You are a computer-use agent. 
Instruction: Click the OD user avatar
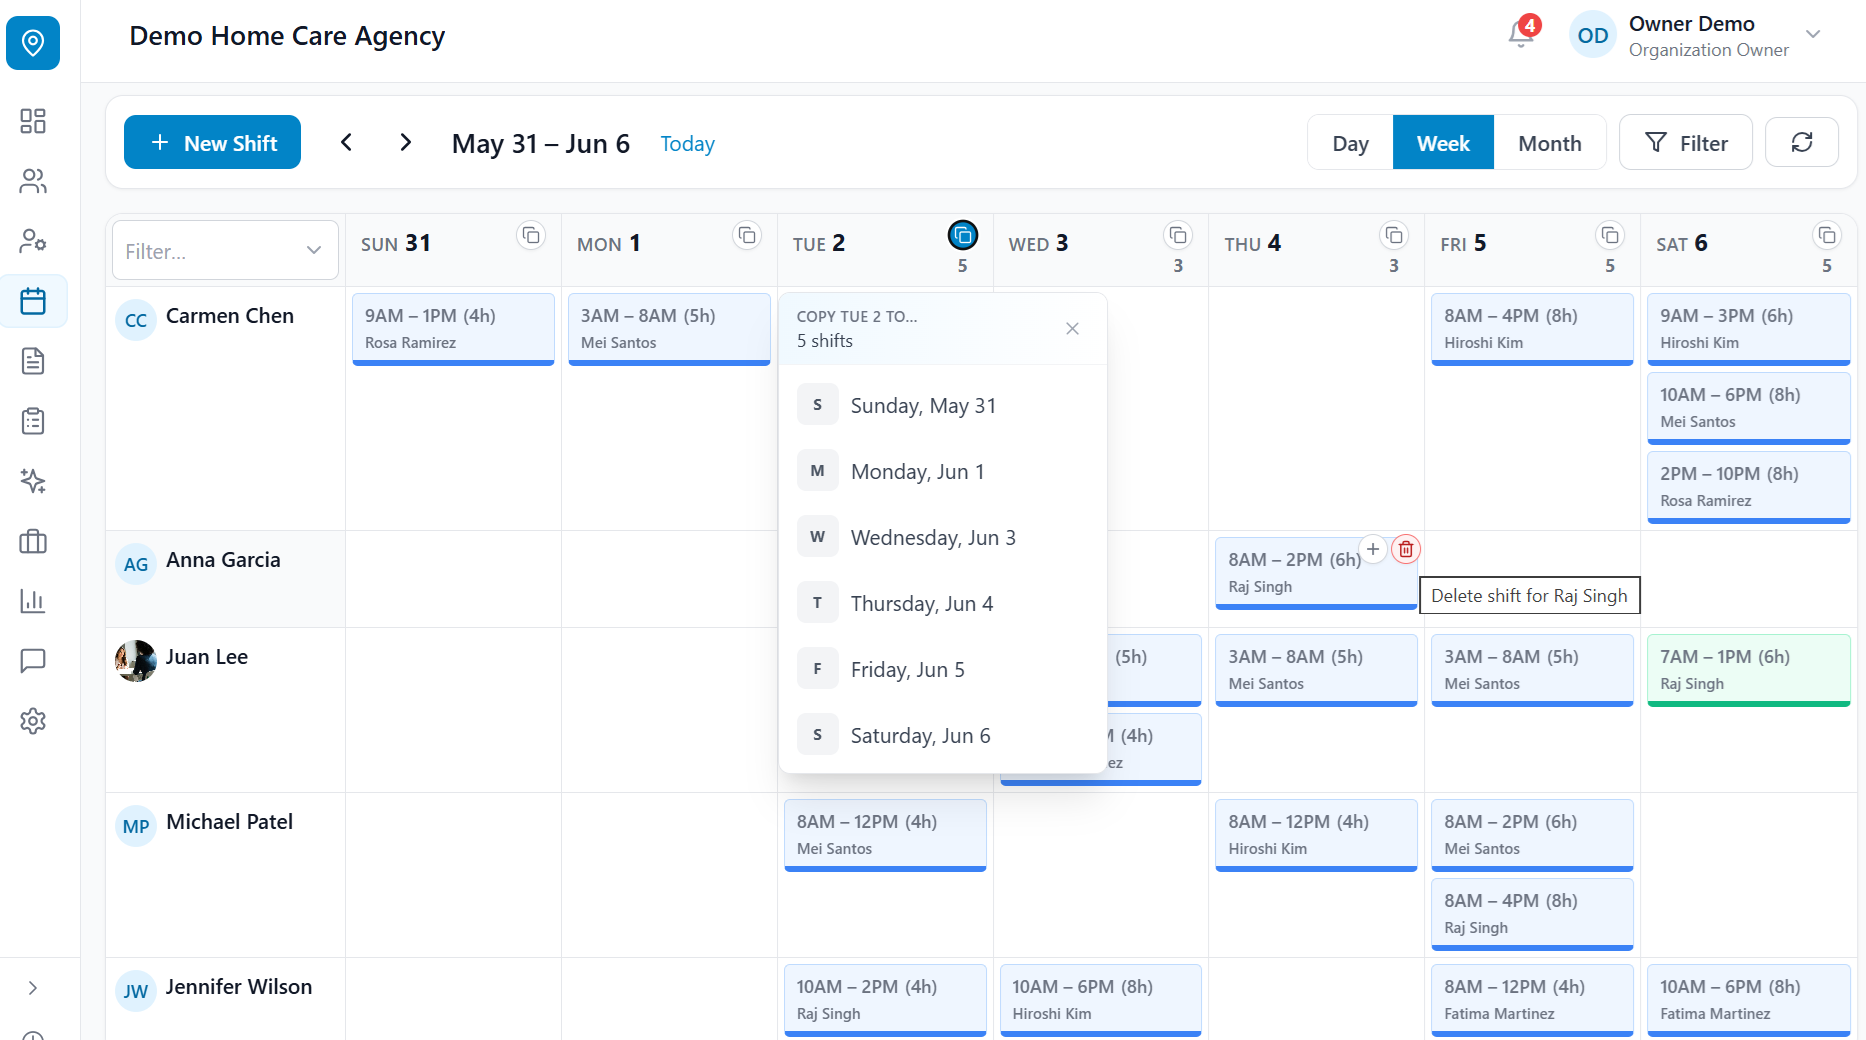click(1592, 35)
